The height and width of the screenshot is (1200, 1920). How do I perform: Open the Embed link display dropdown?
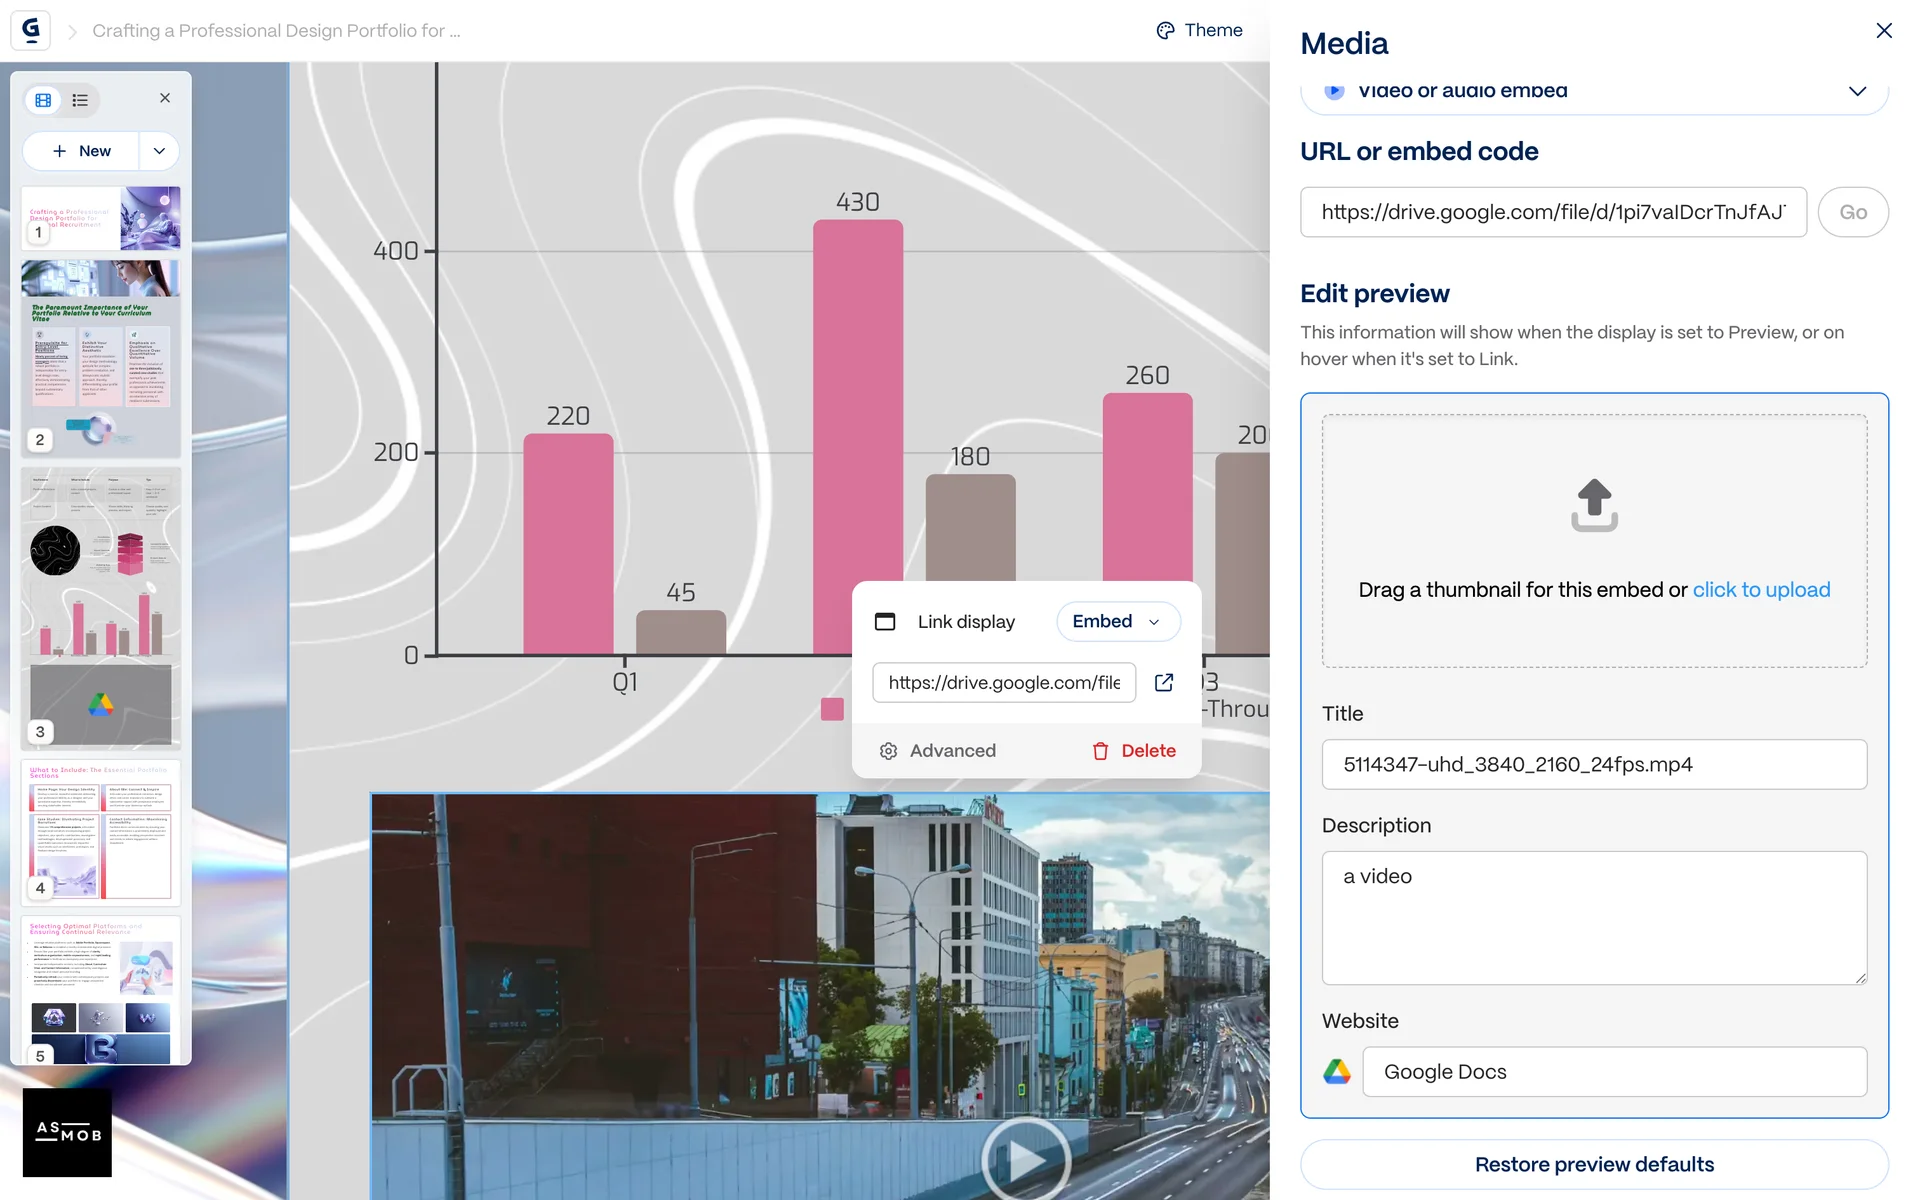[x=1117, y=621]
